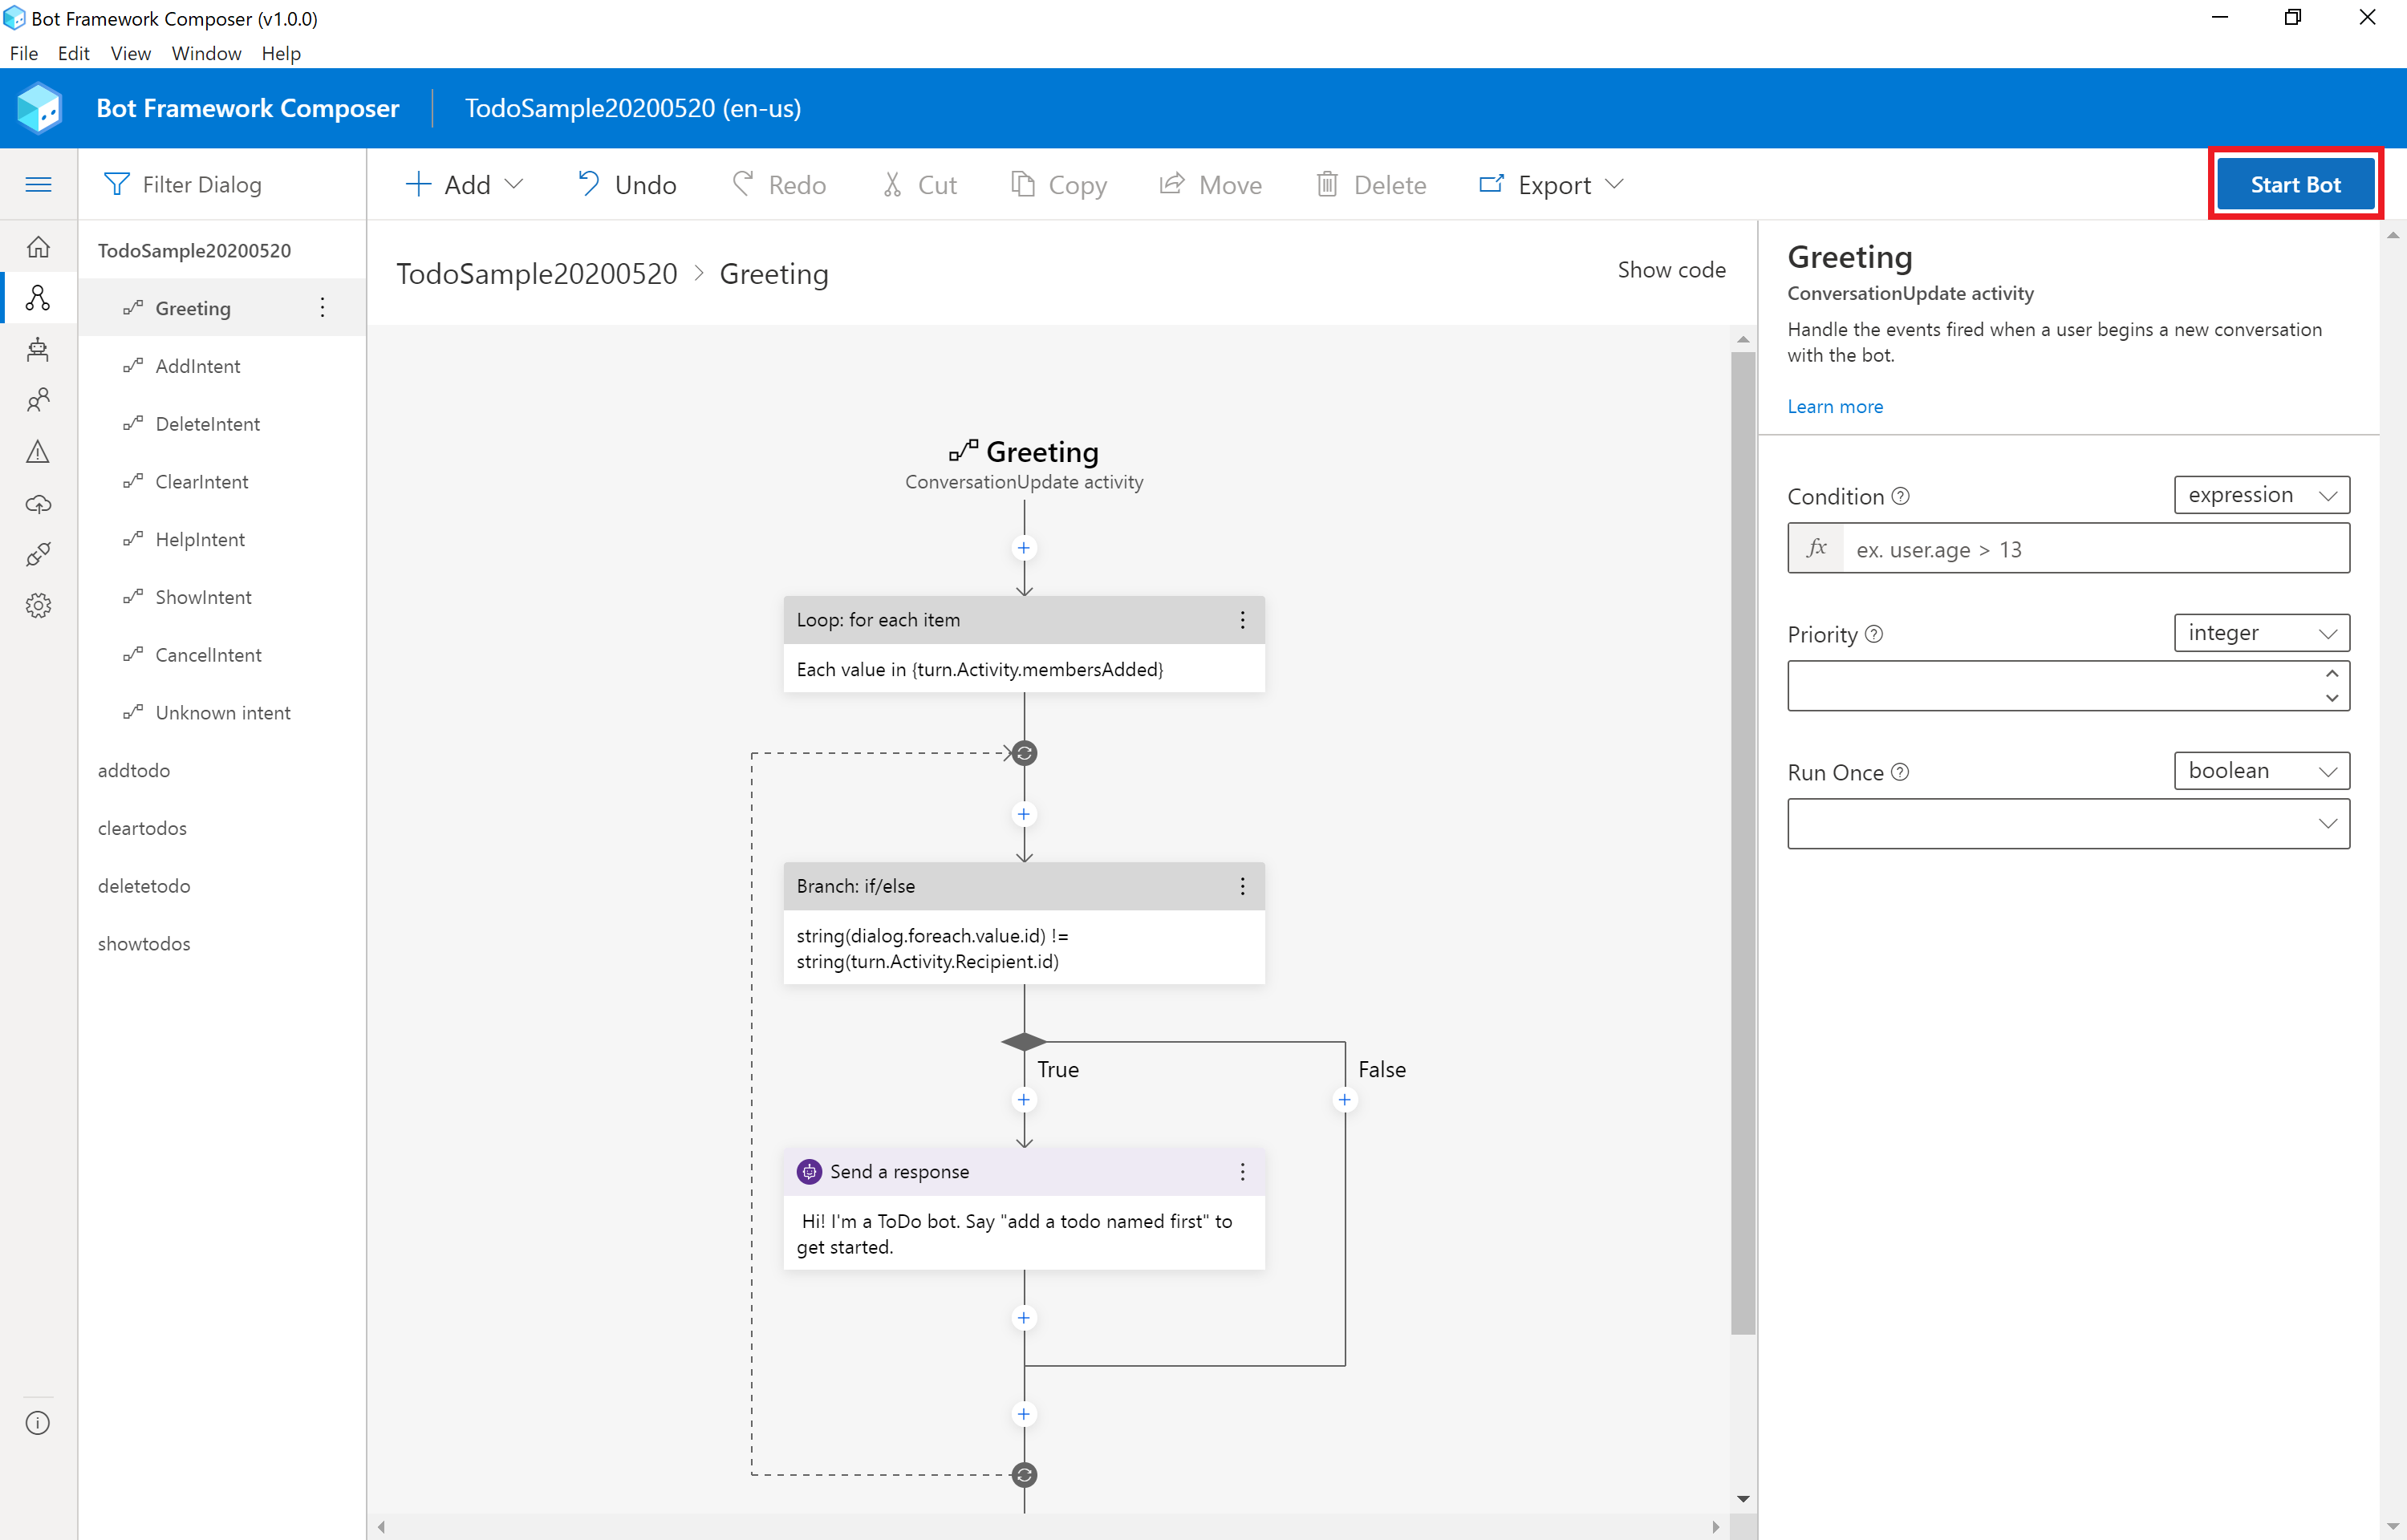Open the Run Once value dropdown
This screenshot has height=1540, width=2407.
(x=2067, y=823)
